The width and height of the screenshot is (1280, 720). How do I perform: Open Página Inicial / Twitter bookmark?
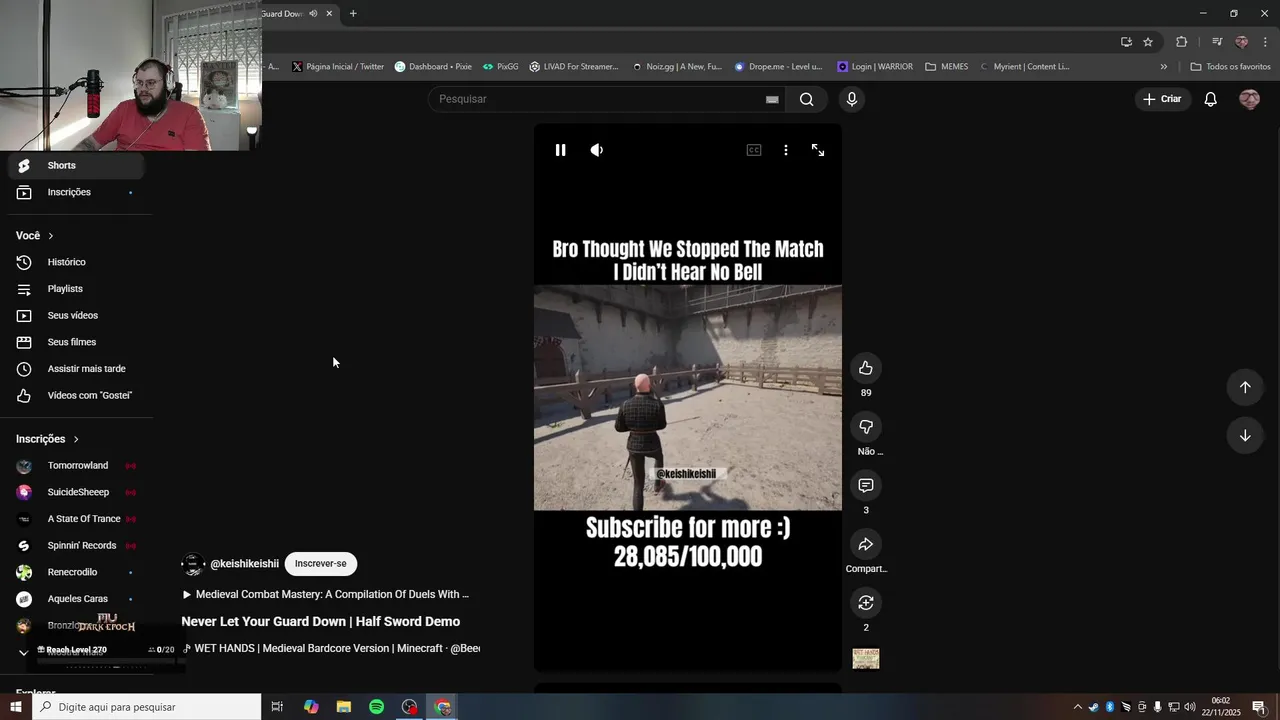338,67
